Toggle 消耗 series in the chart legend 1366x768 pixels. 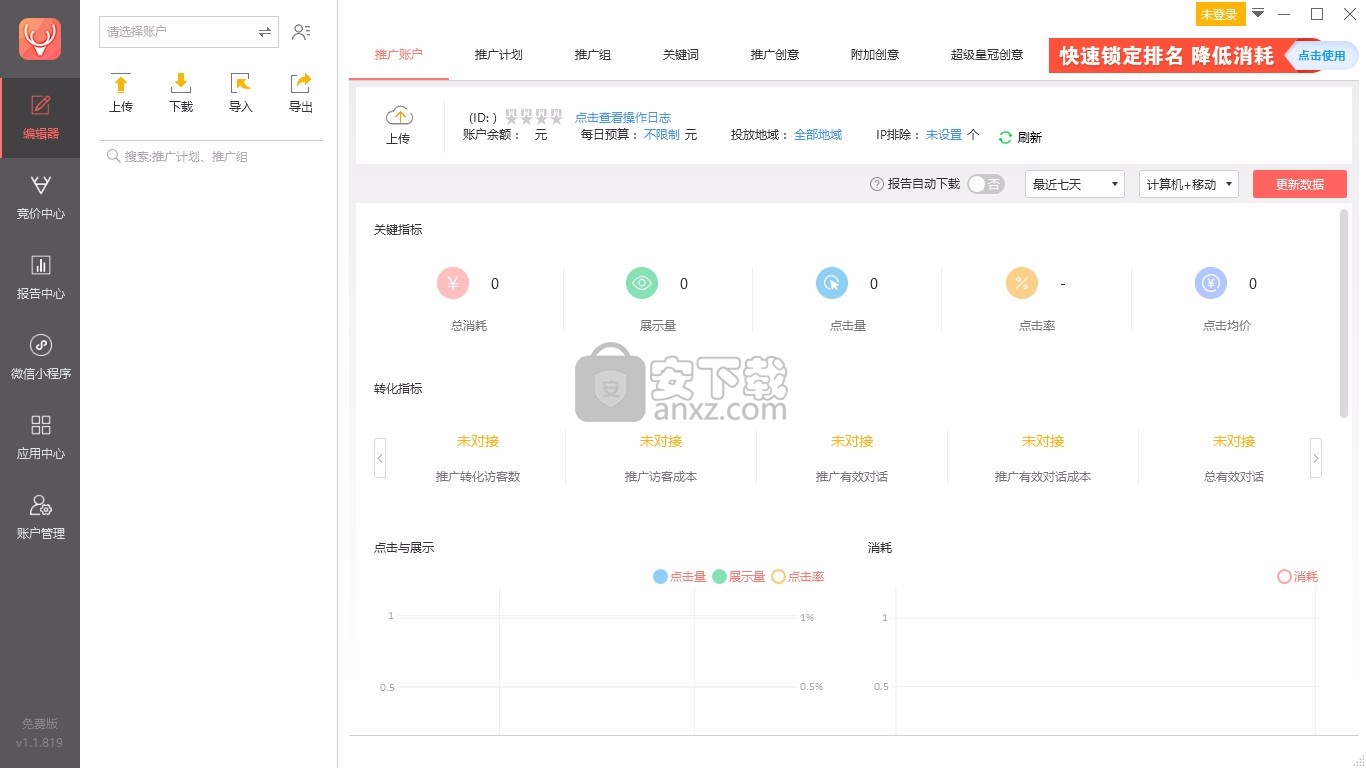pos(1298,576)
